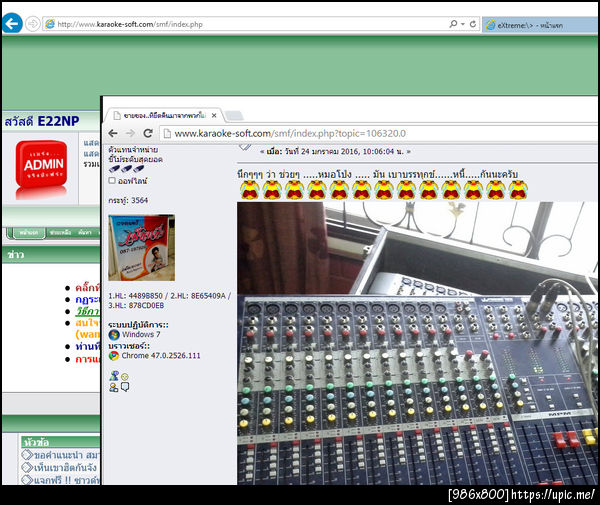Click the greyed Forward arrow in Internet Explorer
The image size is (600, 505).
[33, 24]
